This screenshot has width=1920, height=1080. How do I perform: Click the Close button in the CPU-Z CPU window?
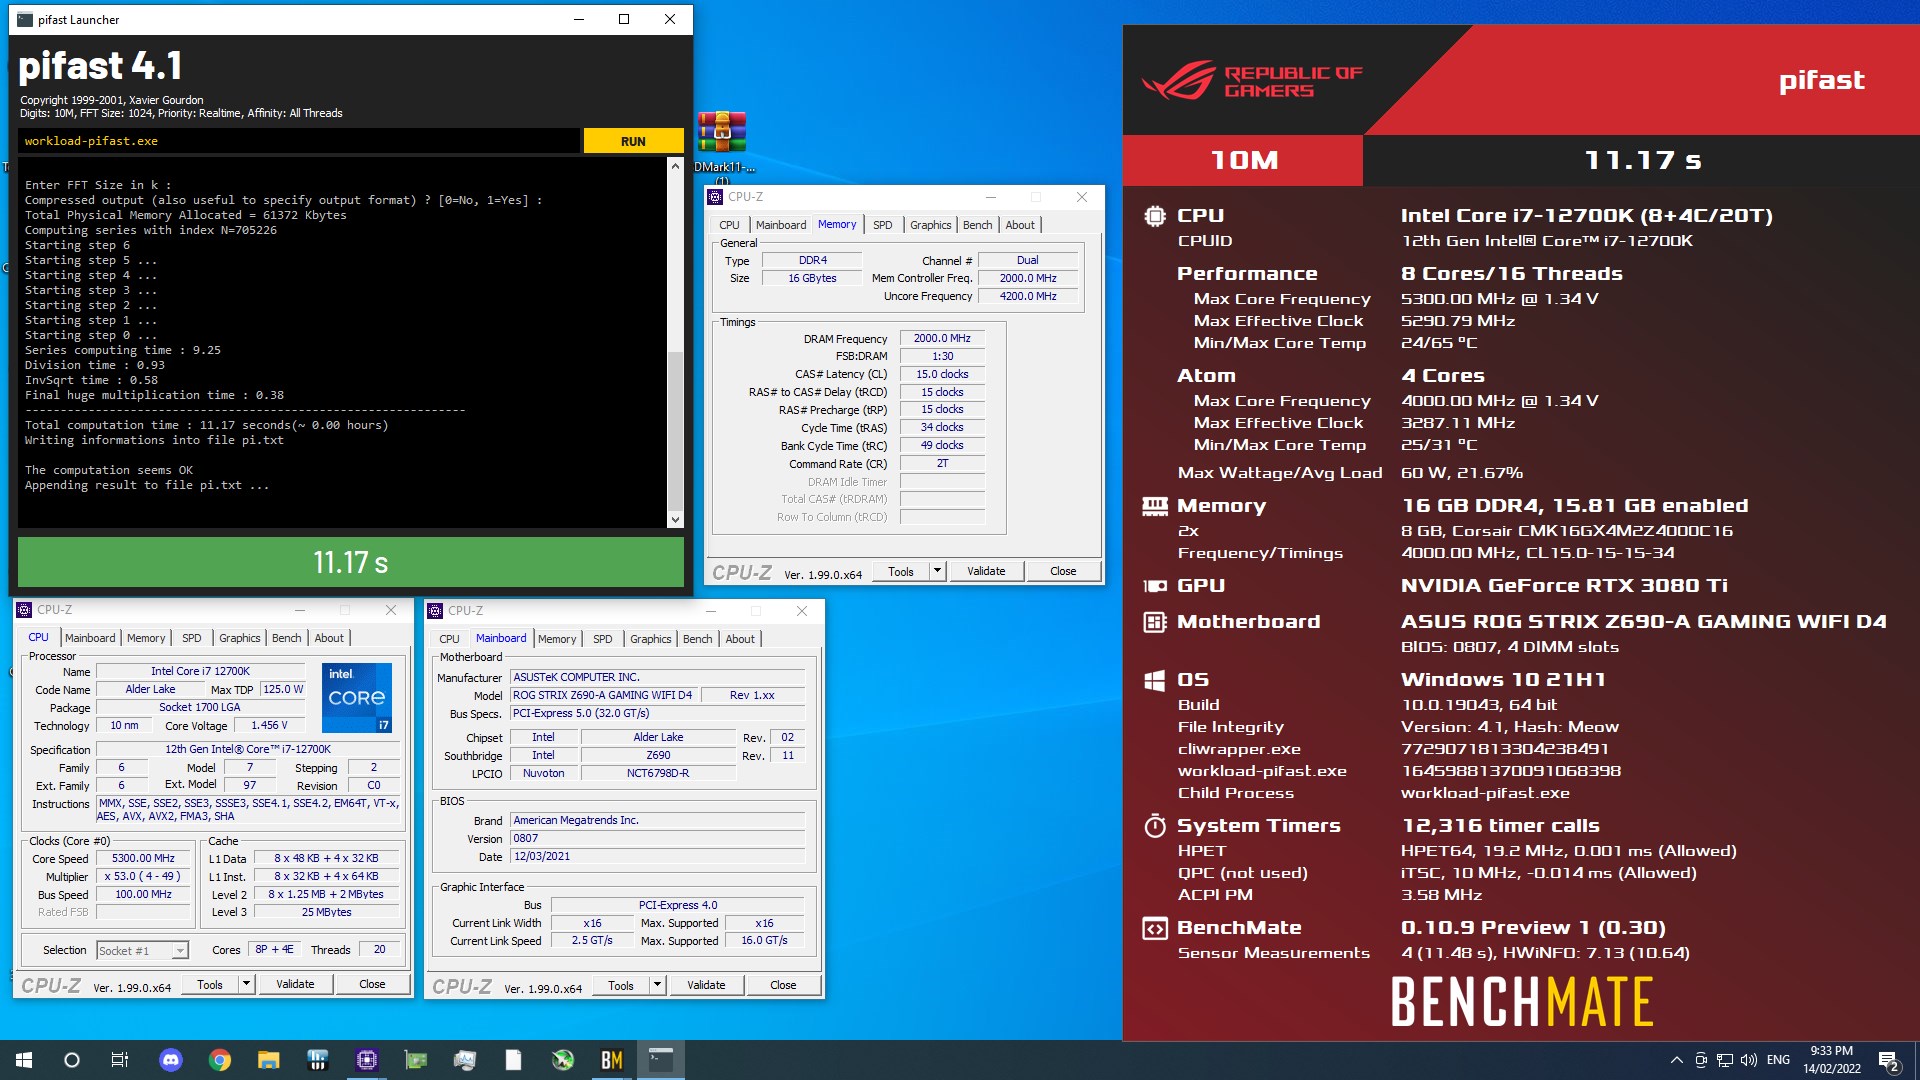pyautogui.click(x=372, y=984)
